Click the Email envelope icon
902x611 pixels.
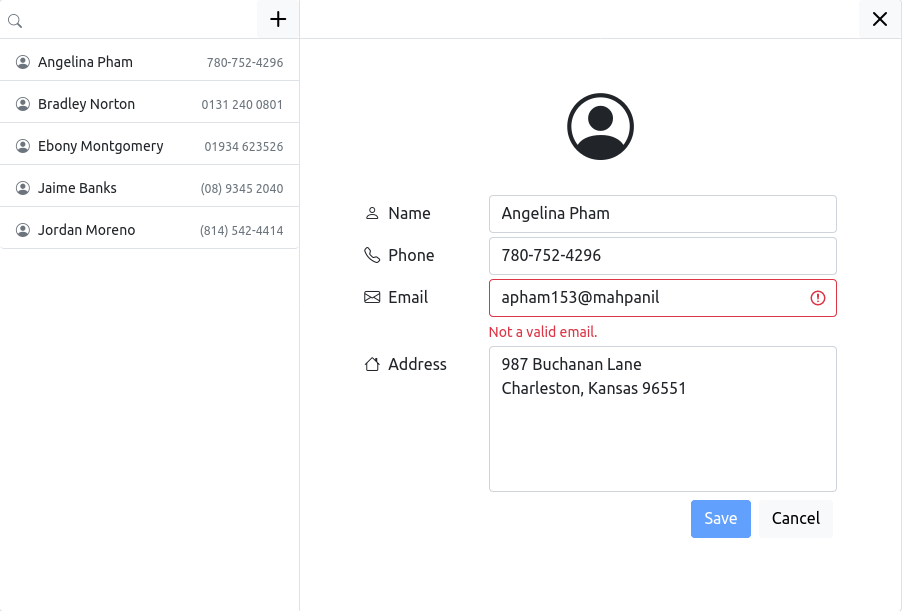click(x=371, y=296)
